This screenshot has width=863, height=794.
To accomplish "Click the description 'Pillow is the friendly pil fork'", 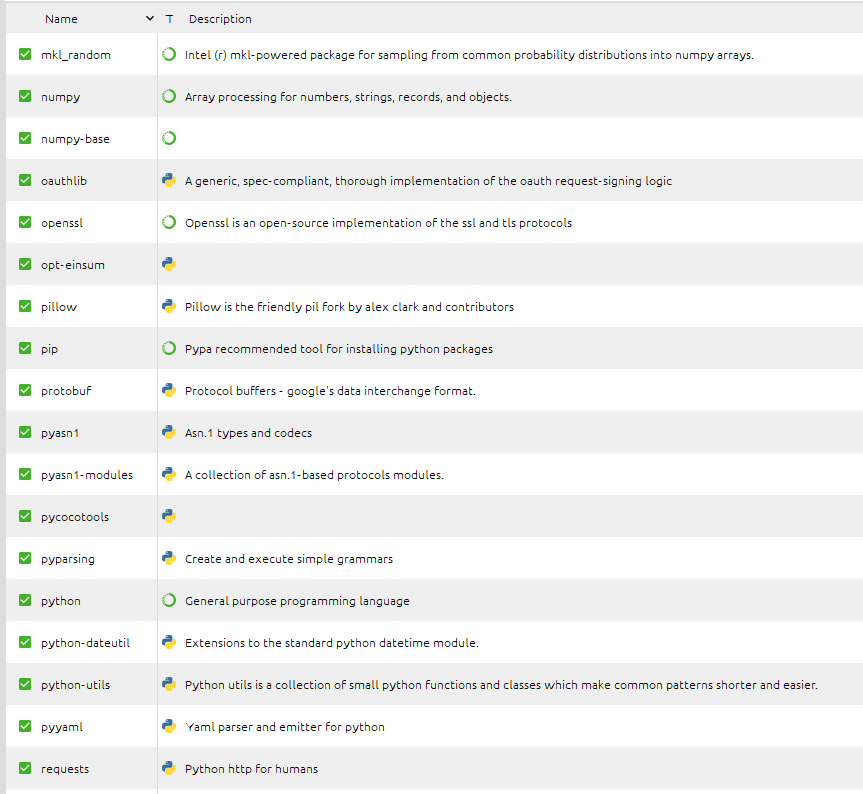I will tap(349, 306).
